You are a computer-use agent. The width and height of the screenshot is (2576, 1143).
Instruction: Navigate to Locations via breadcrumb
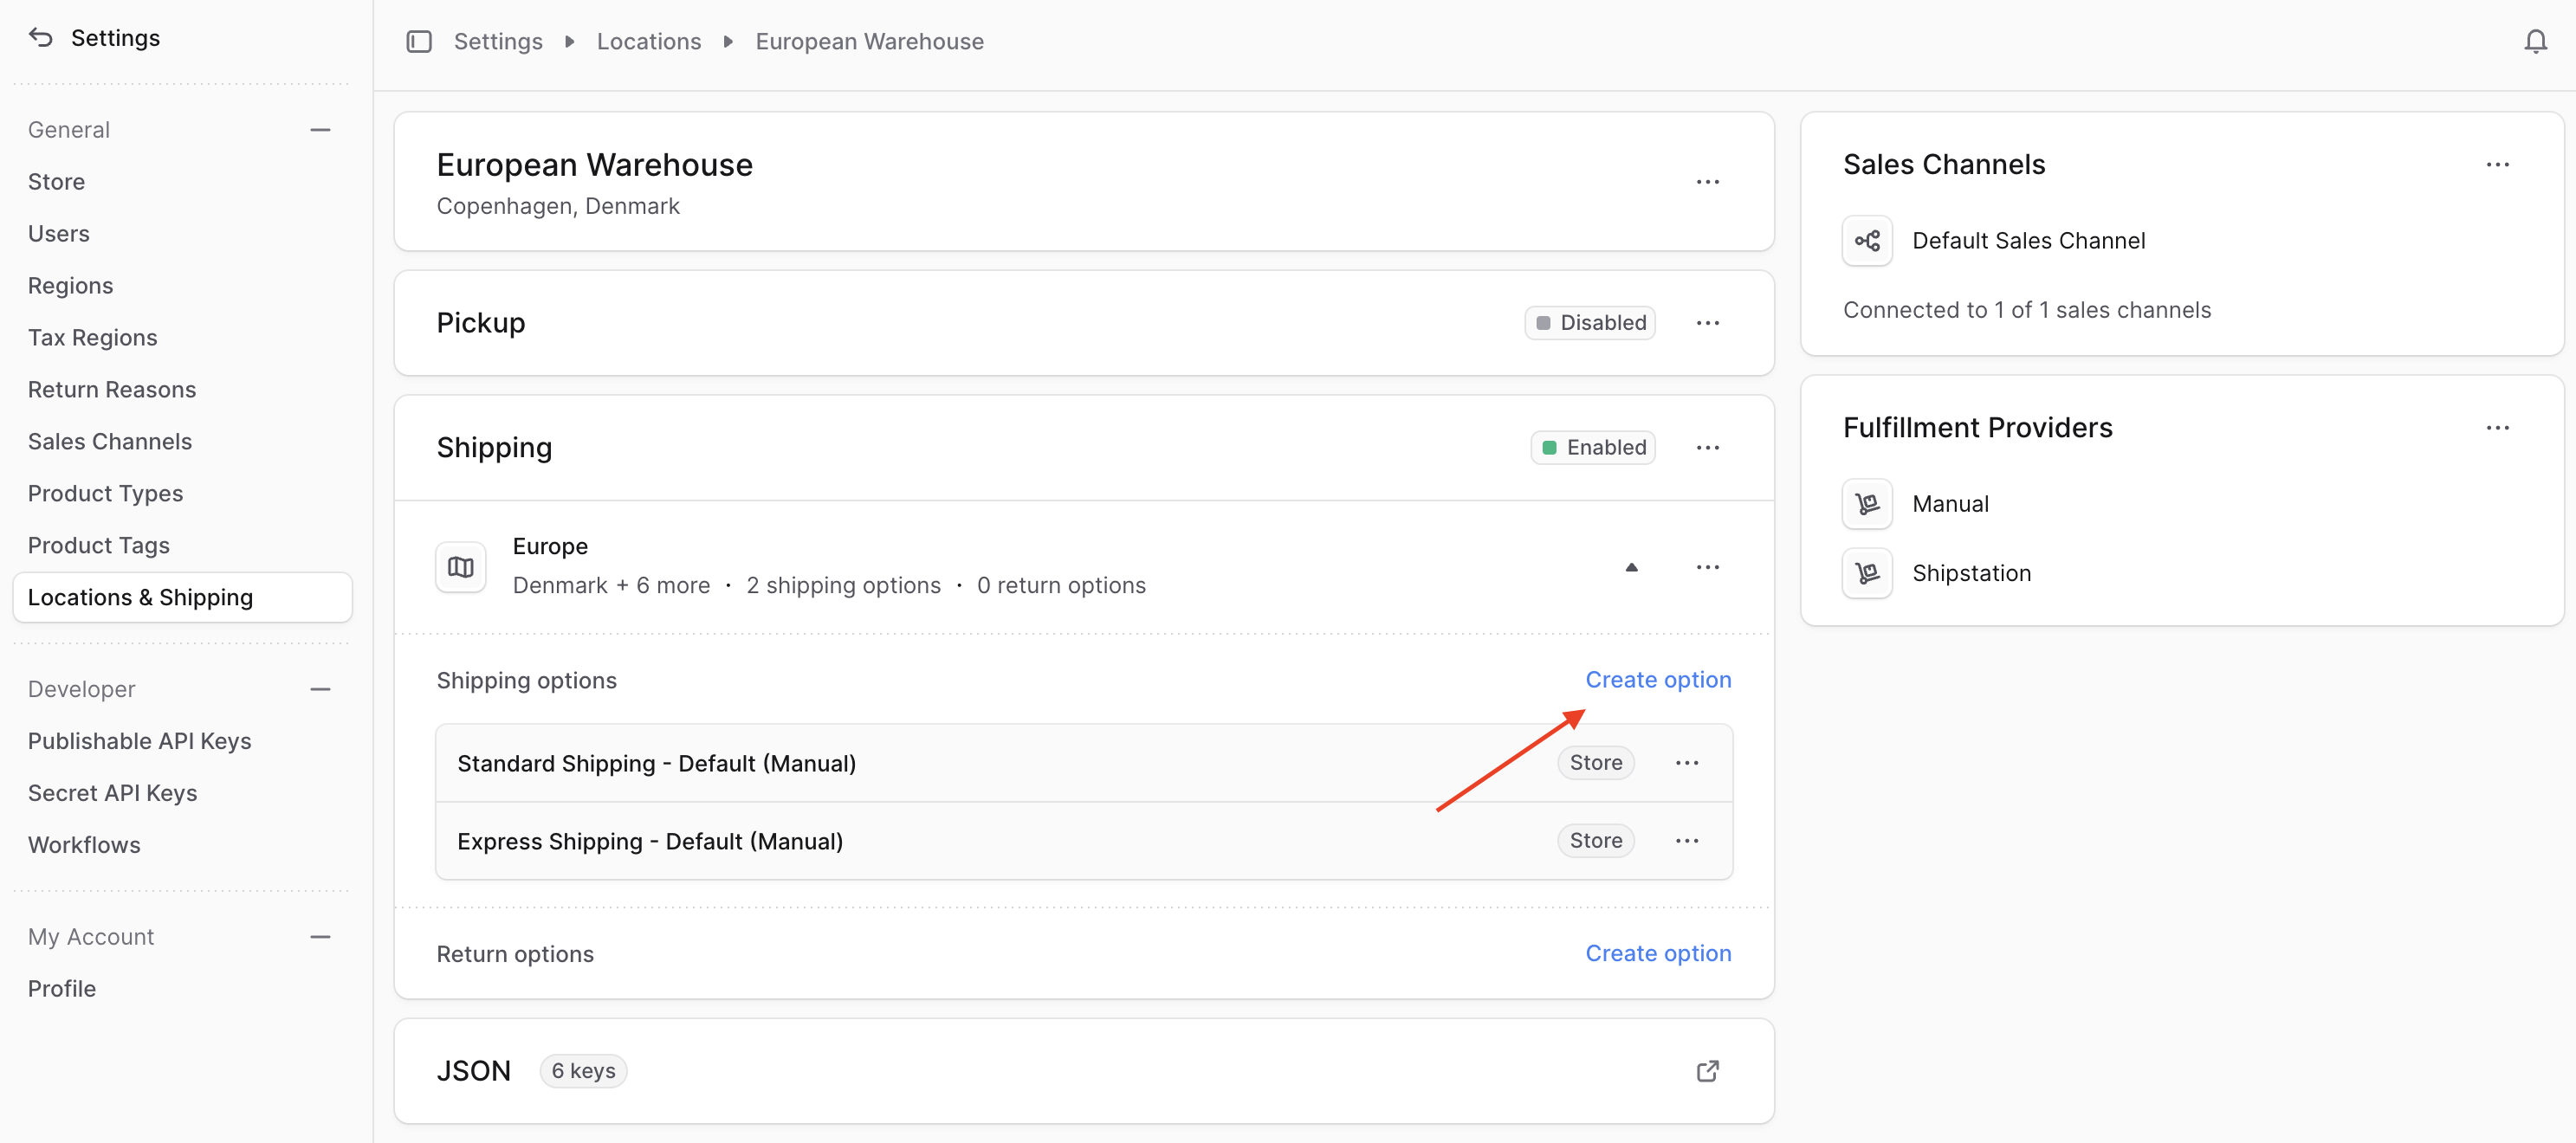pyautogui.click(x=648, y=41)
